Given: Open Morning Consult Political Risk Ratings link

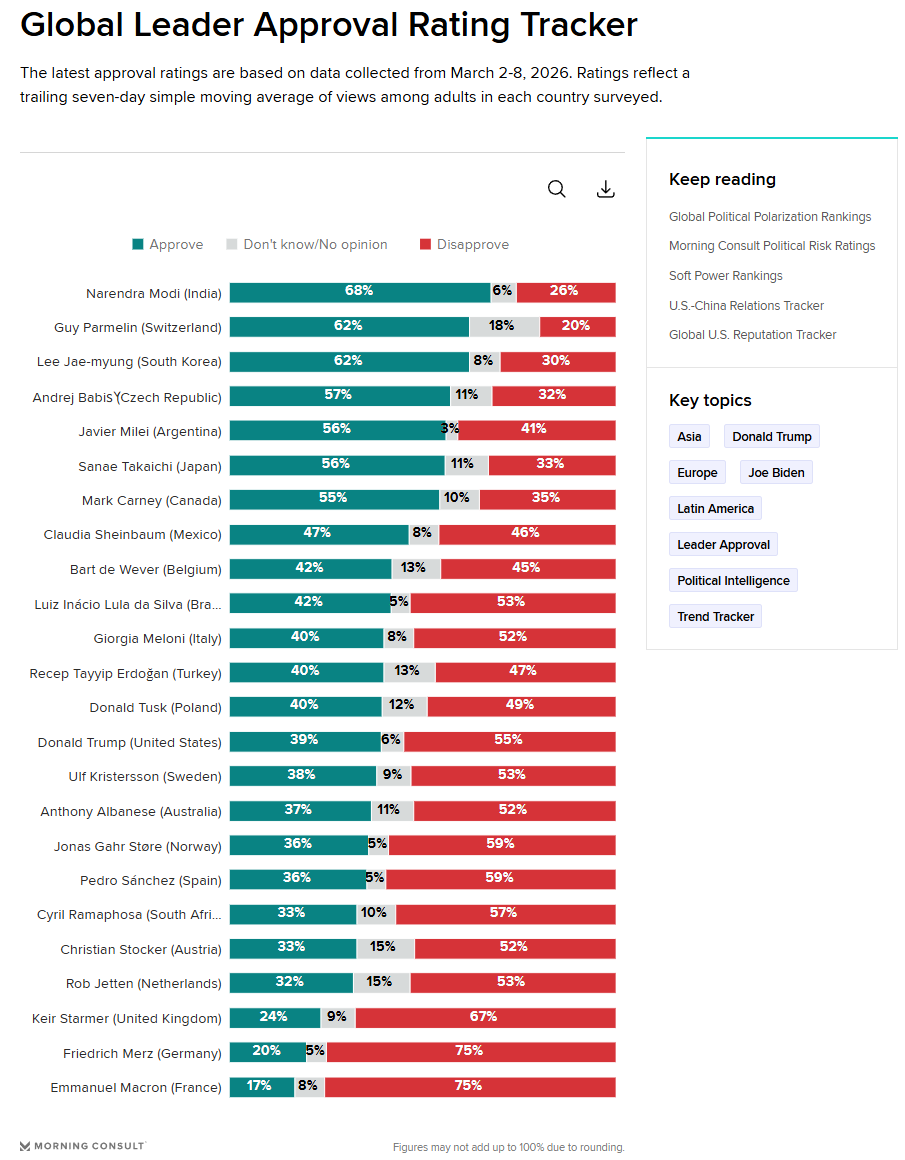Looking at the screenshot, I should click(x=772, y=246).
